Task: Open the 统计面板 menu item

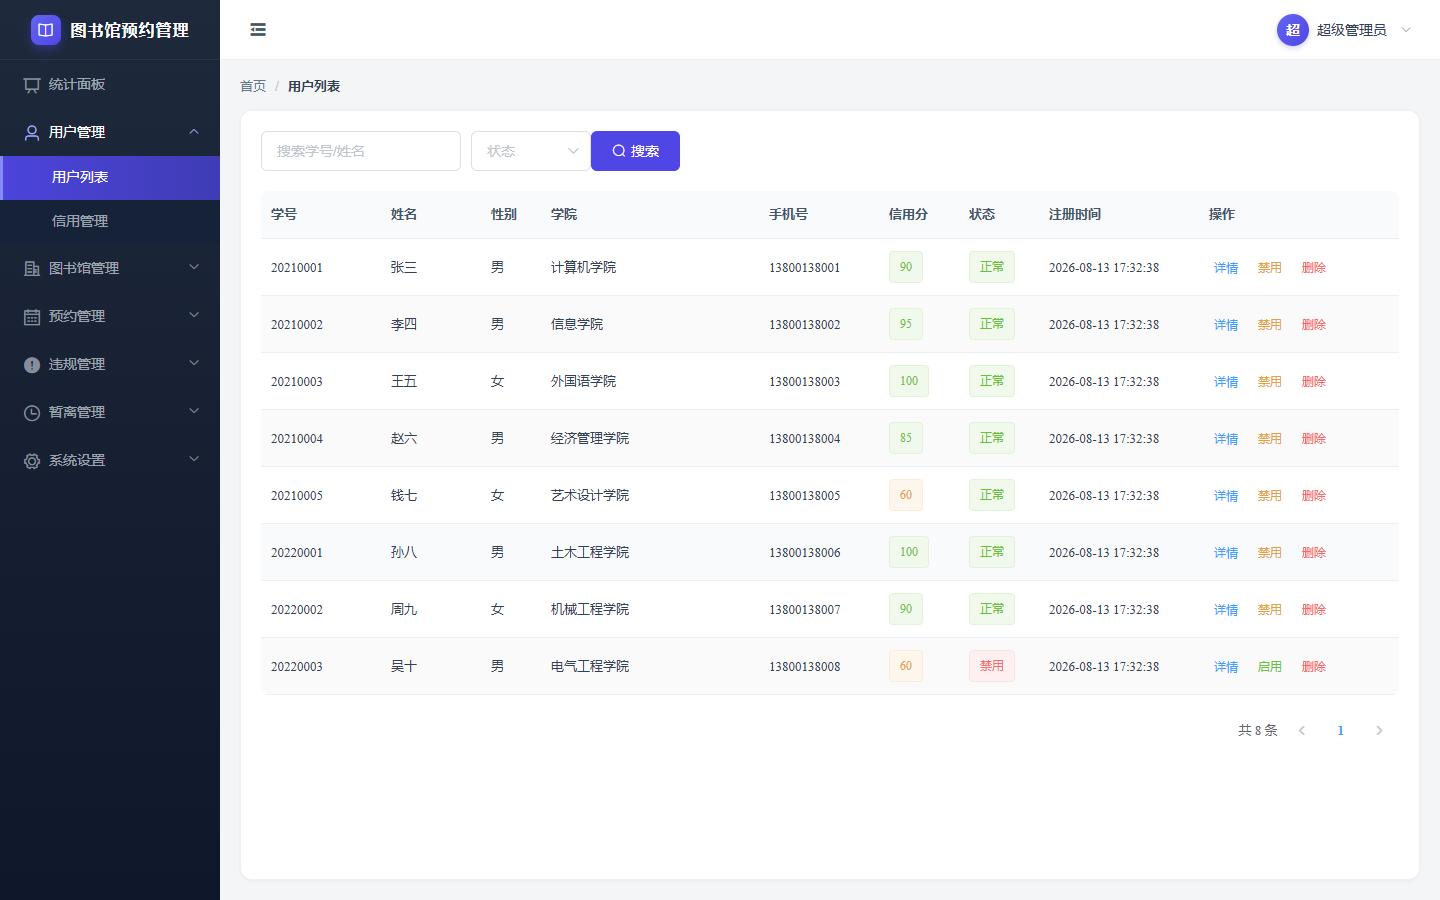Action: [110, 84]
